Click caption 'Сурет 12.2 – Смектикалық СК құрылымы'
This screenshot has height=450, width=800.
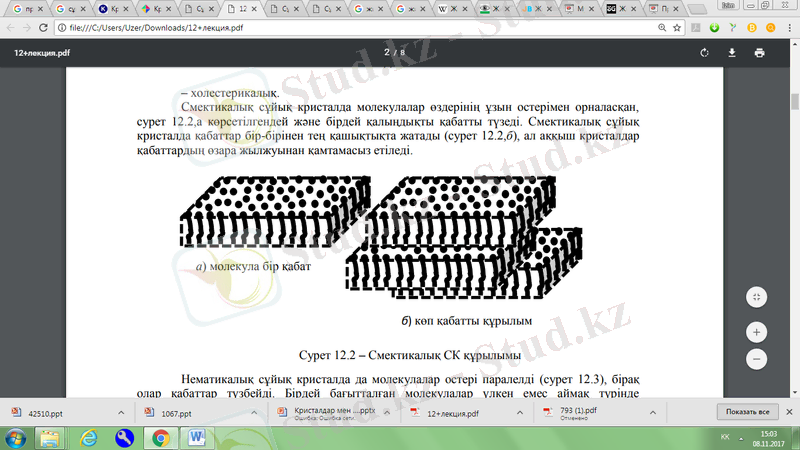[x=410, y=355]
